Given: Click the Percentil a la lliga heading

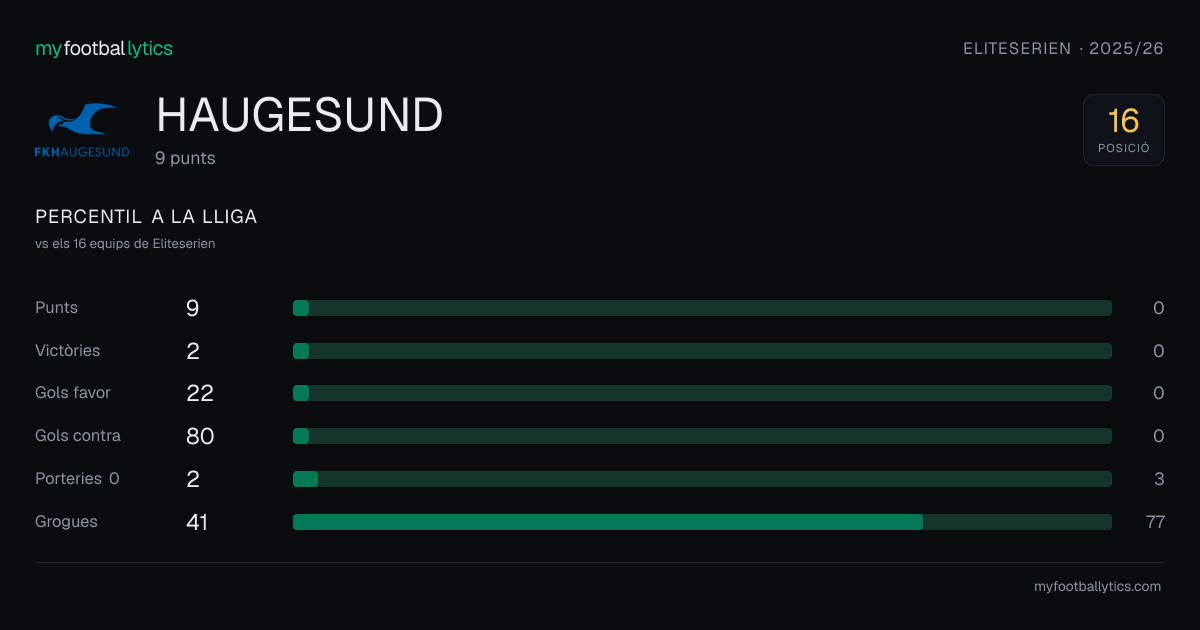Looking at the screenshot, I should (146, 217).
